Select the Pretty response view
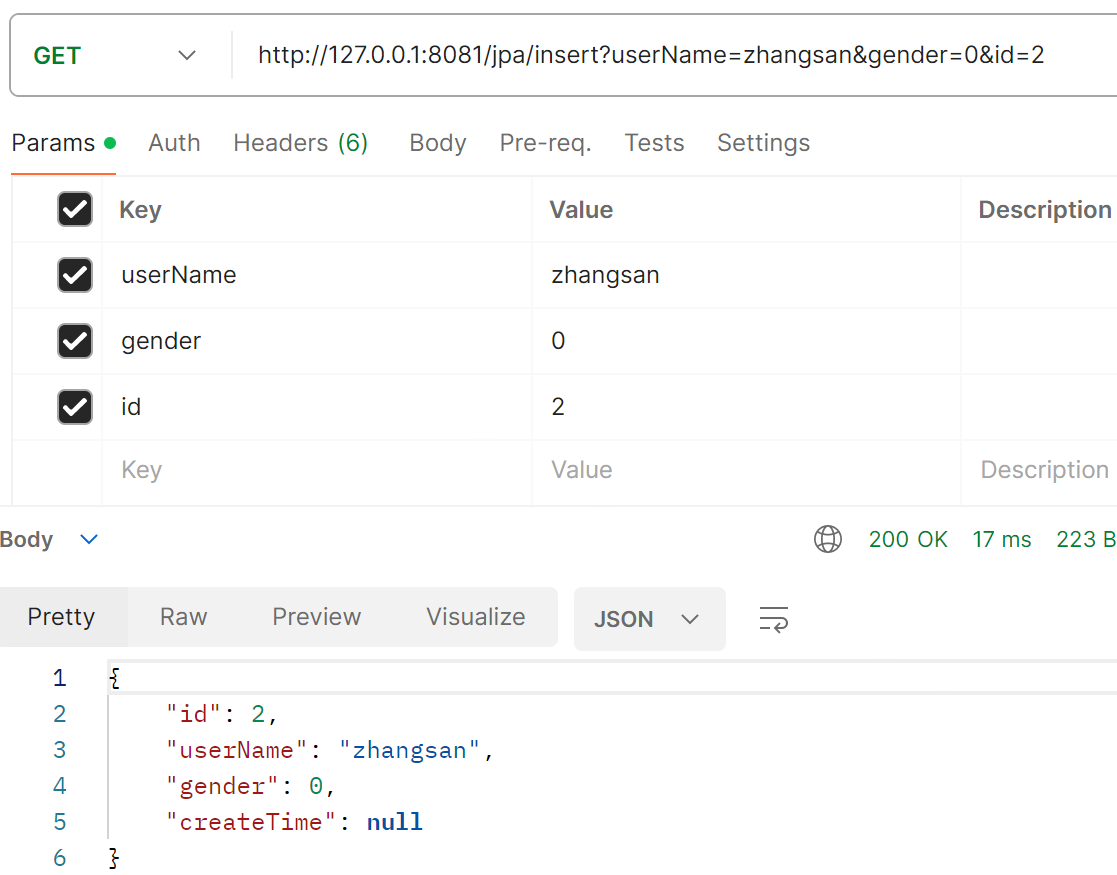The height and width of the screenshot is (875, 1117). point(61,617)
